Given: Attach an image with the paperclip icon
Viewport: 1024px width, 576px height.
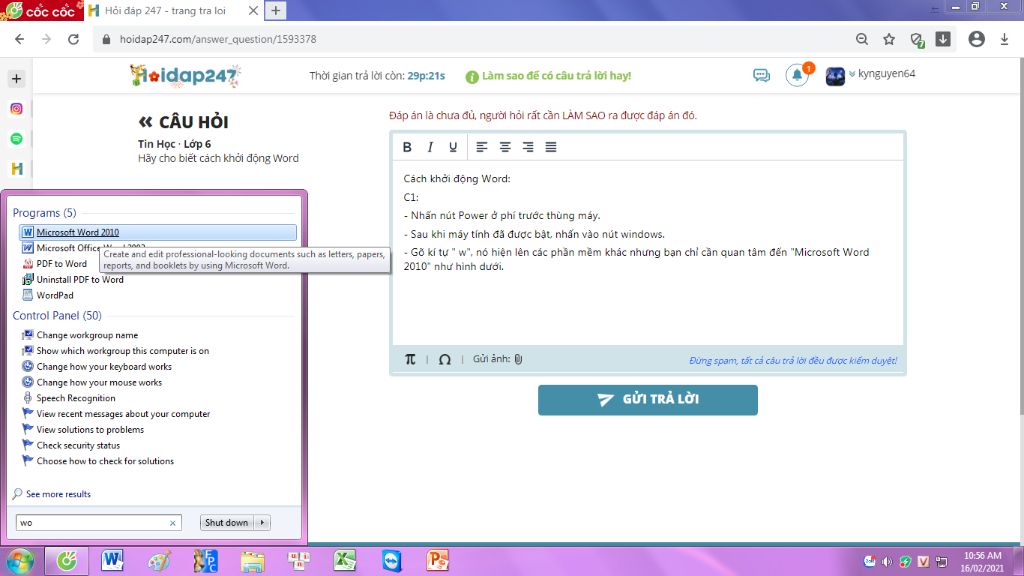Looking at the screenshot, I should 519,359.
